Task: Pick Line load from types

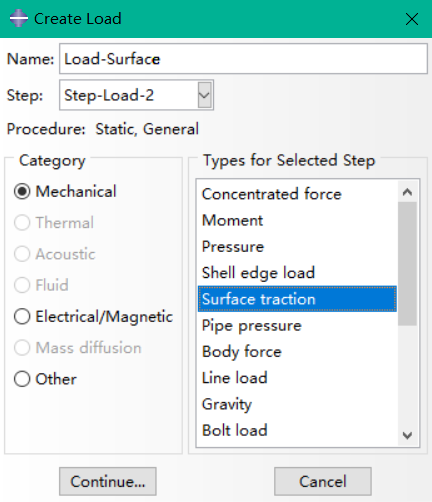Action: (x=297, y=378)
